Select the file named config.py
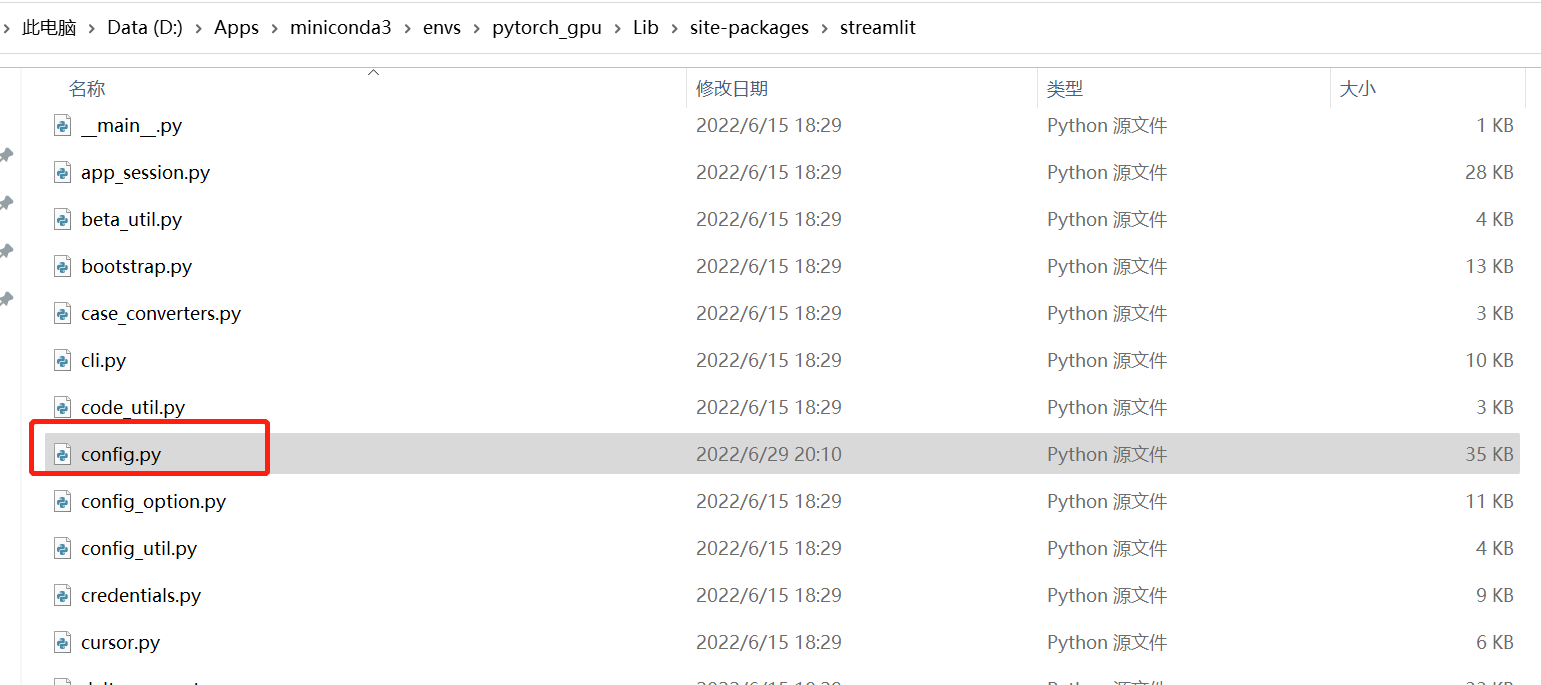 [121, 455]
